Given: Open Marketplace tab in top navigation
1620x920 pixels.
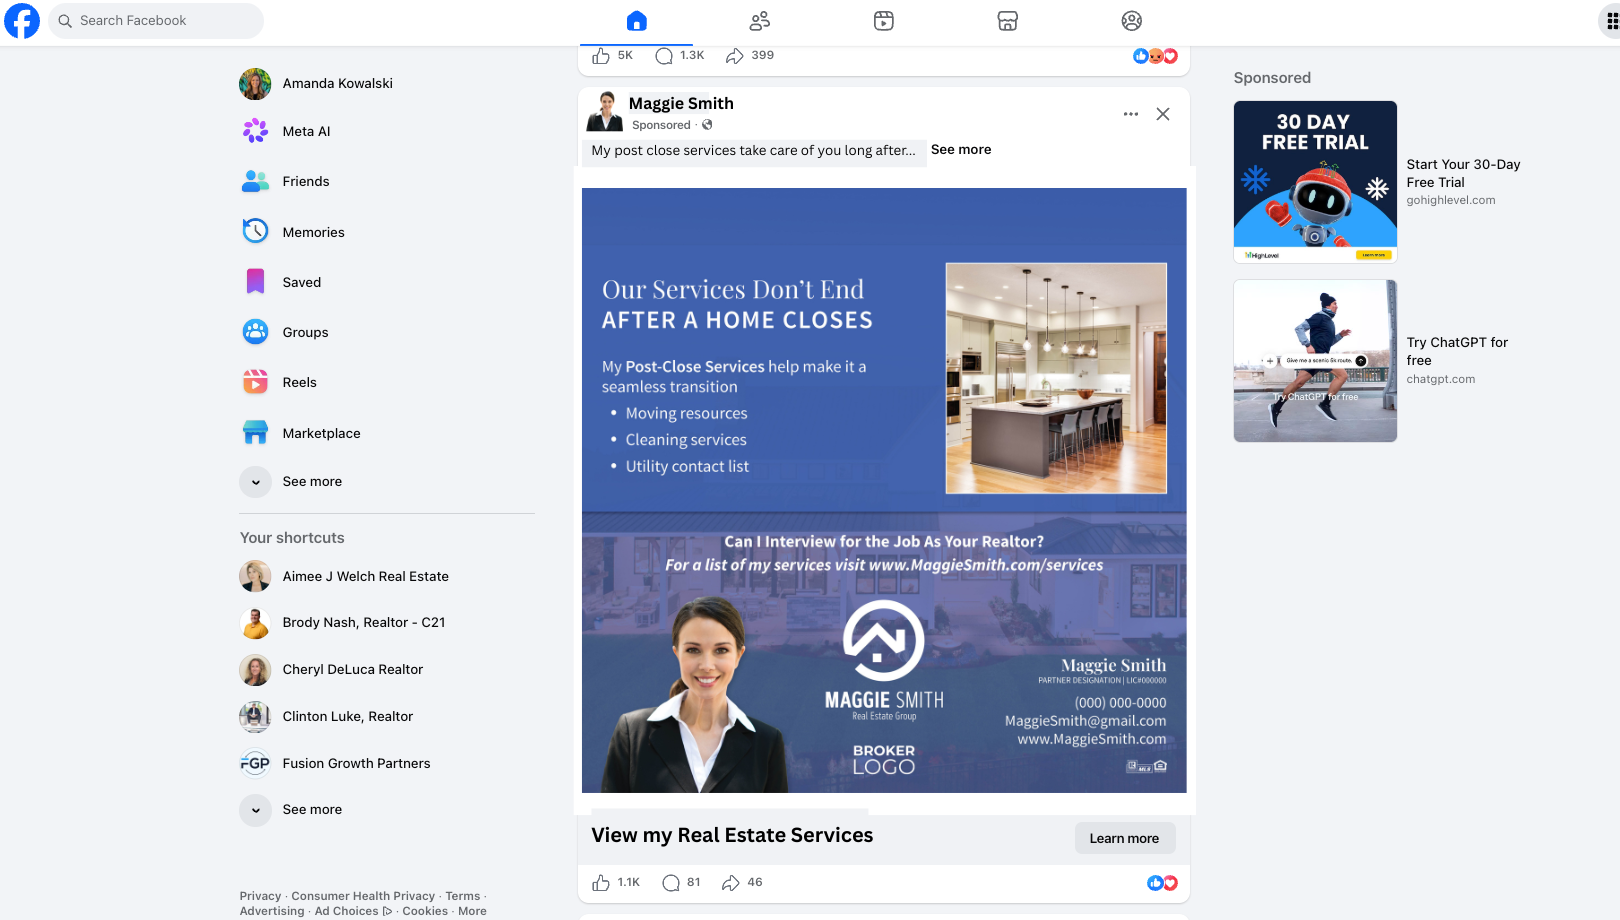Looking at the screenshot, I should [x=1008, y=21].
